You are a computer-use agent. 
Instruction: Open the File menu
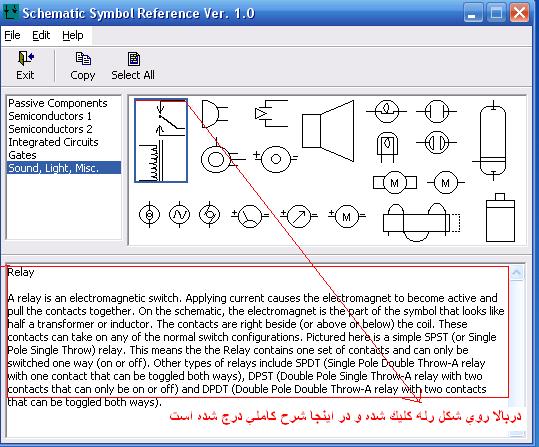click(x=12, y=35)
